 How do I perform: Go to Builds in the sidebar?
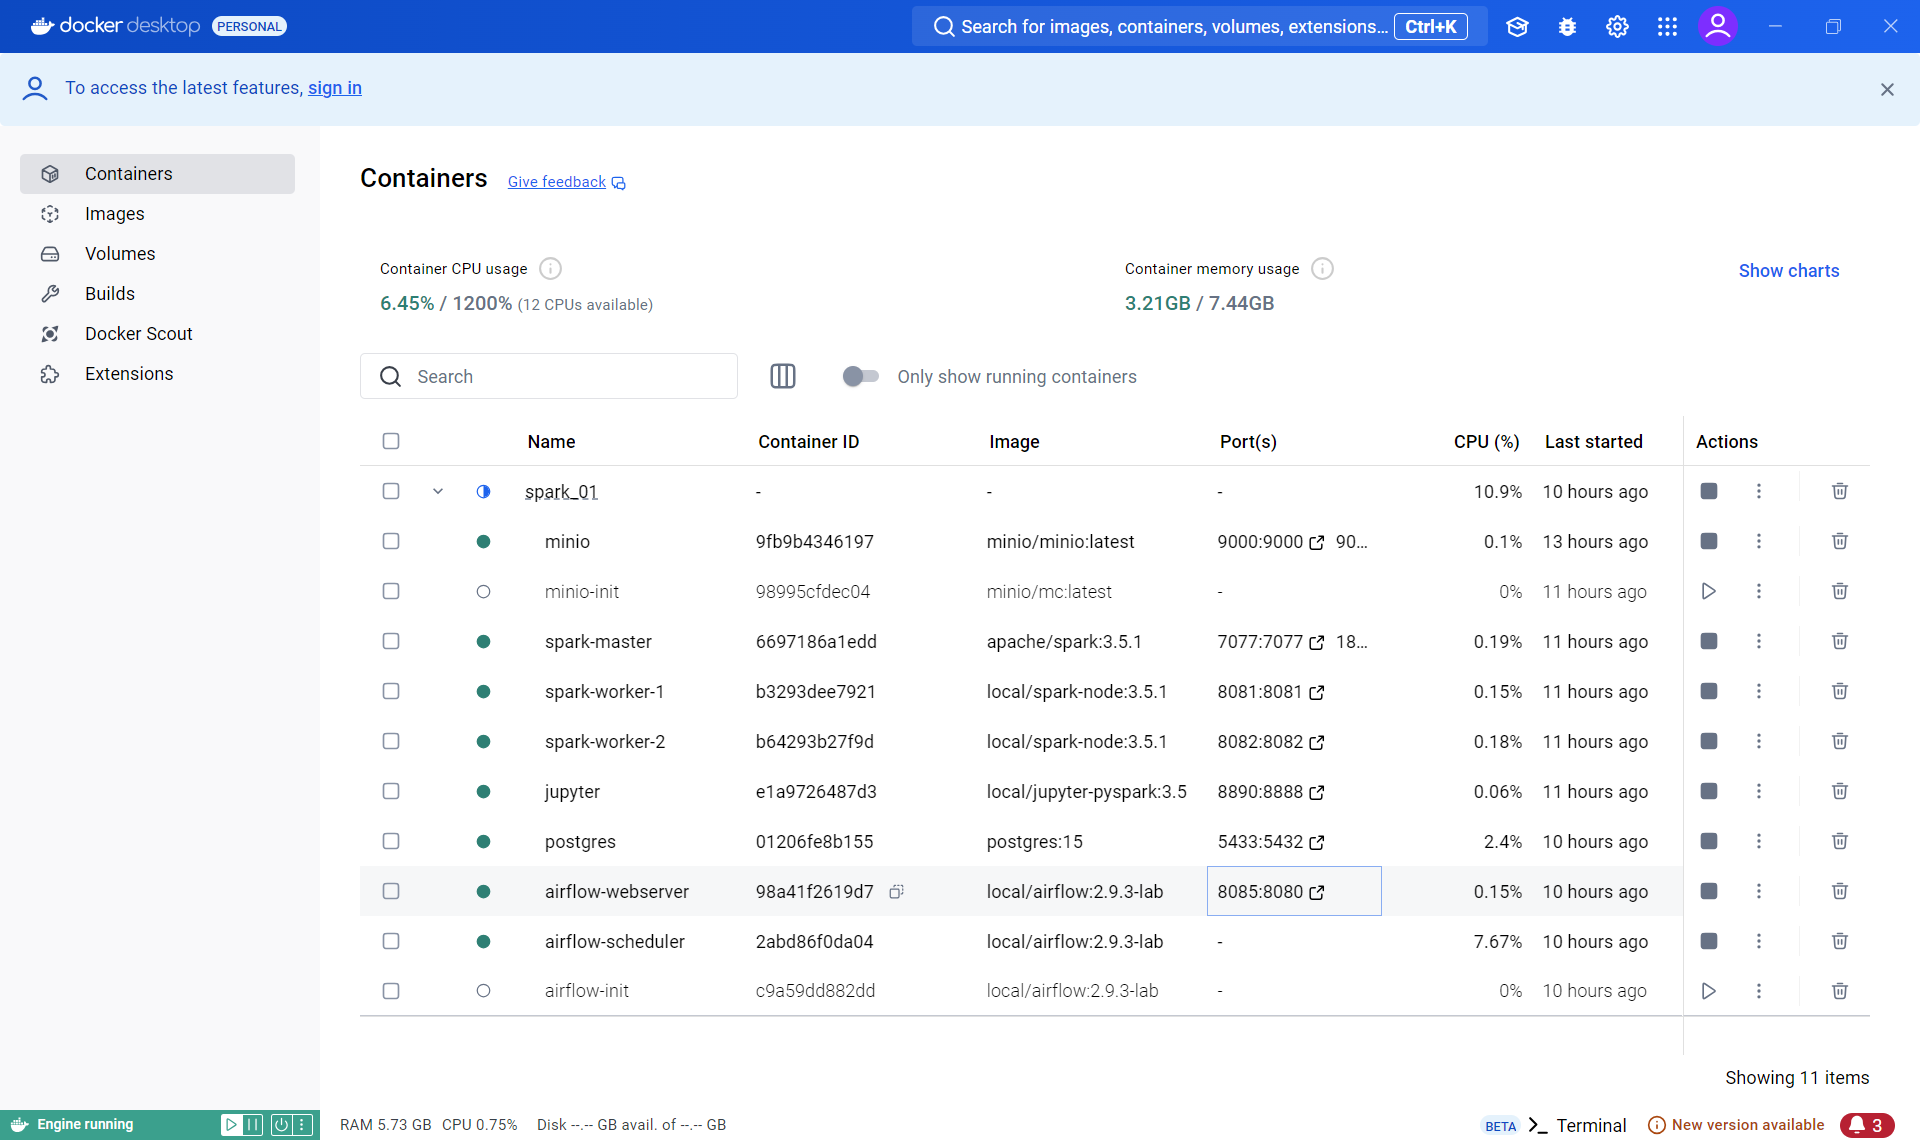[x=157, y=294]
